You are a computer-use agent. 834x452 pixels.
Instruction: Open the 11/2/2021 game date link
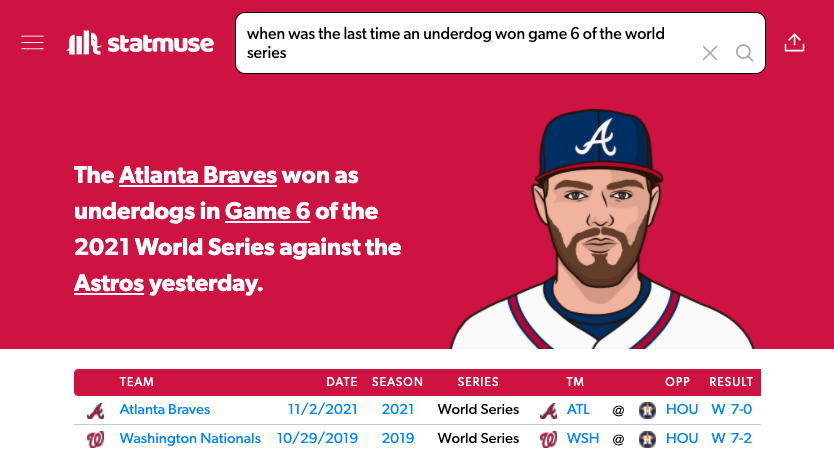tap(322, 409)
